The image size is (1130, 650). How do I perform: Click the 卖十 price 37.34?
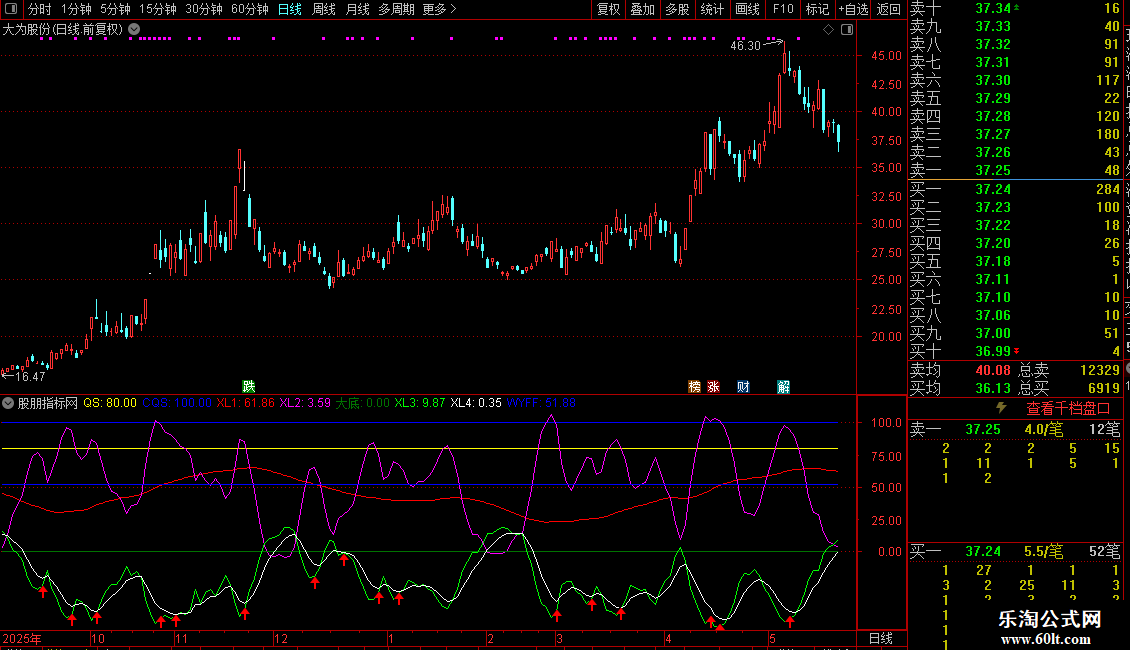click(993, 9)
